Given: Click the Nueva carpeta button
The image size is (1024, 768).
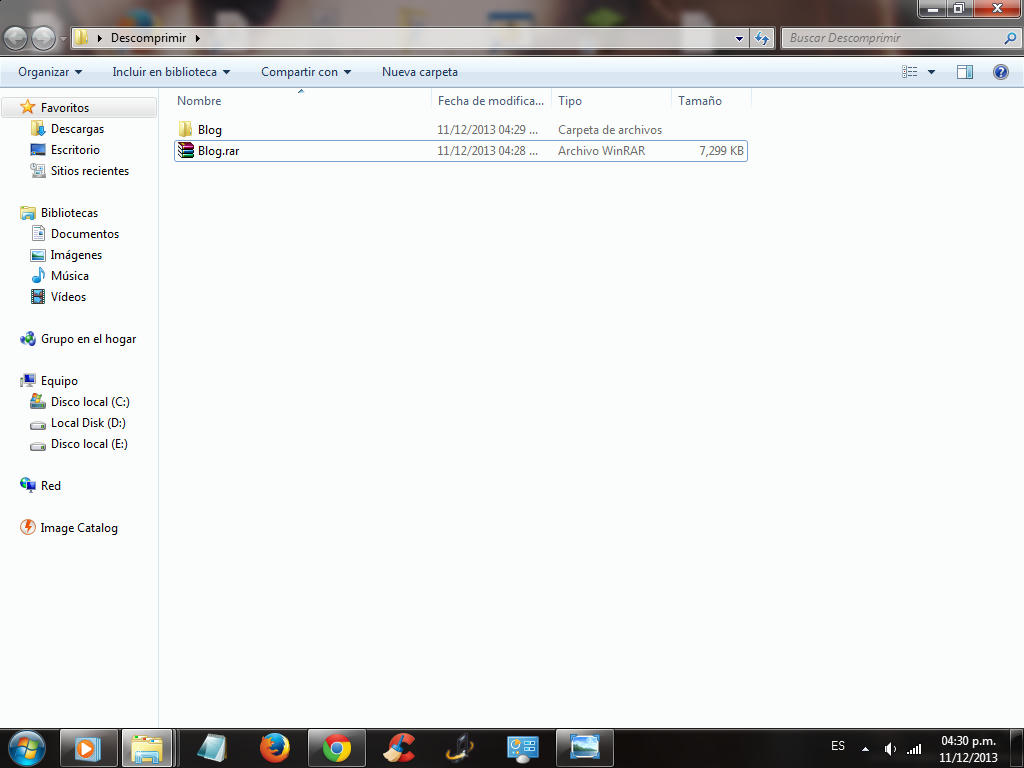Looking at the screenshot, I should (420, 72).
